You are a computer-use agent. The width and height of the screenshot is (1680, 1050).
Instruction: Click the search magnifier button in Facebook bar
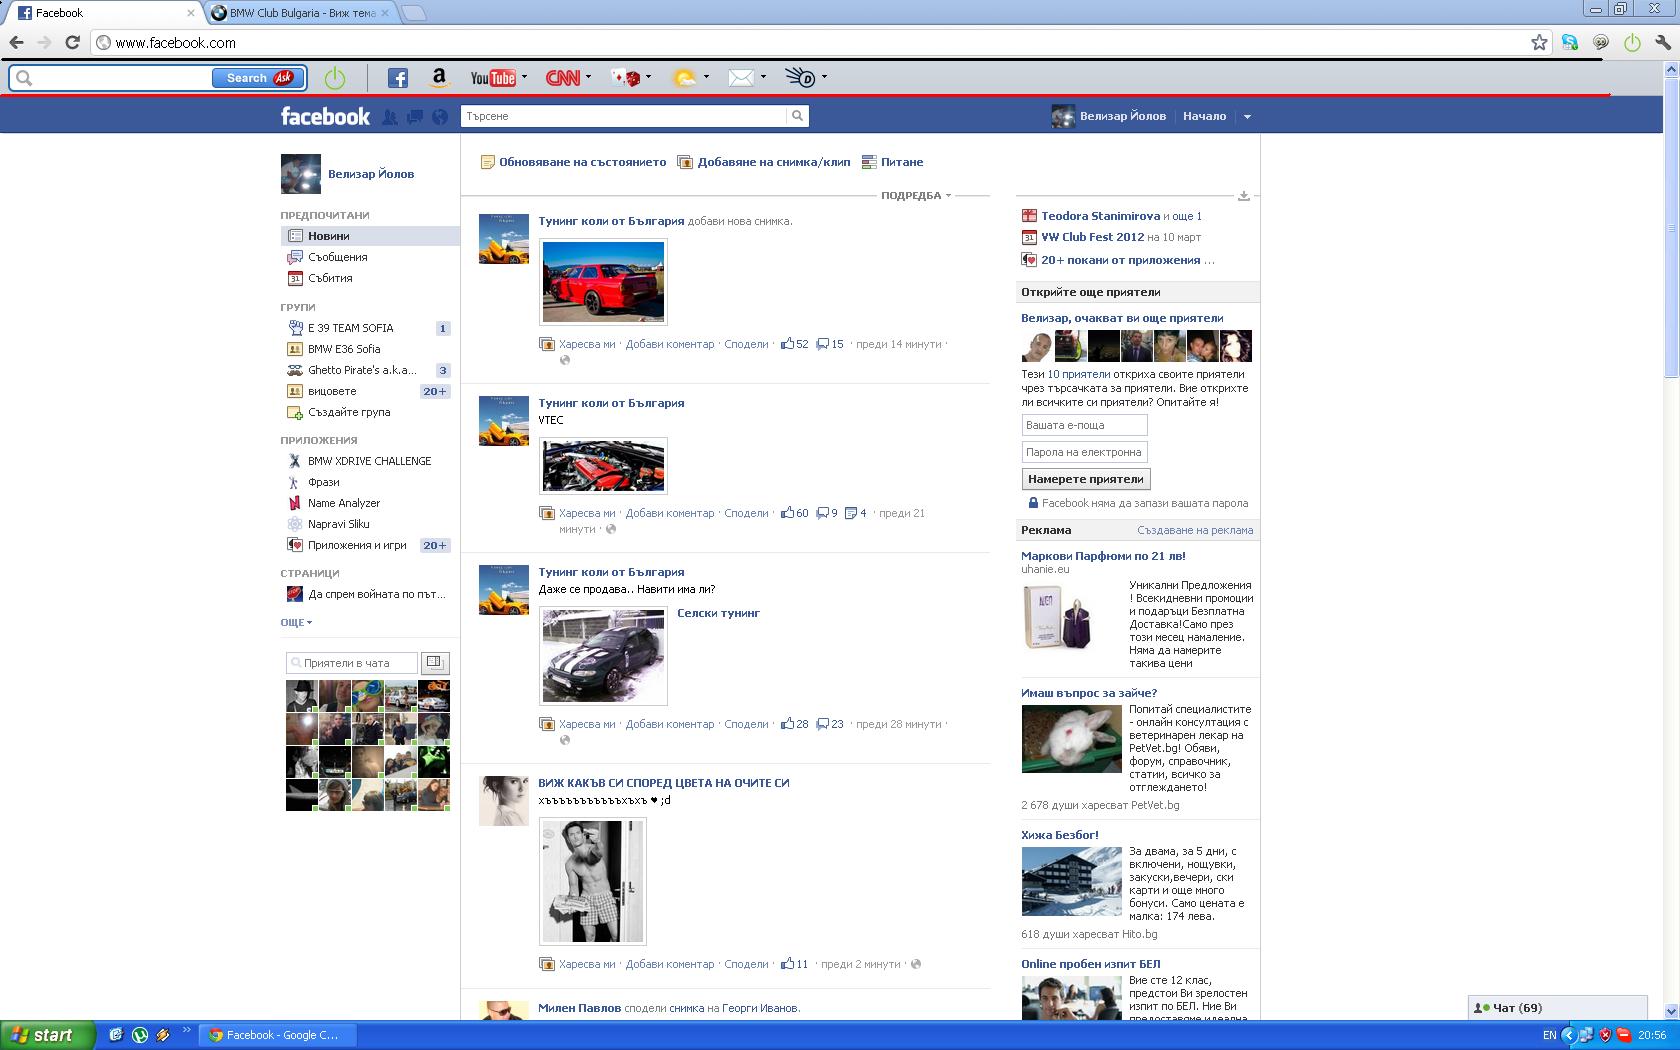click(x=797, y=116)
